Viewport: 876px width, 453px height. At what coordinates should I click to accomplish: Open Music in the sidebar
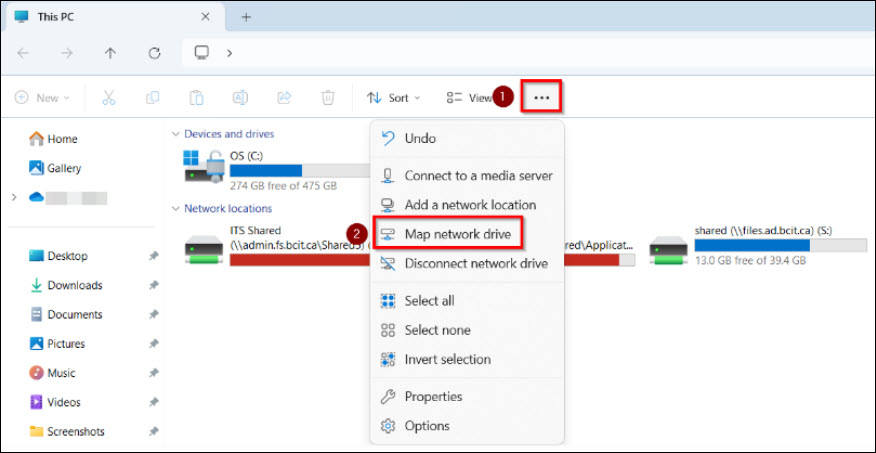pyautogui.click(x=52, y=373)
